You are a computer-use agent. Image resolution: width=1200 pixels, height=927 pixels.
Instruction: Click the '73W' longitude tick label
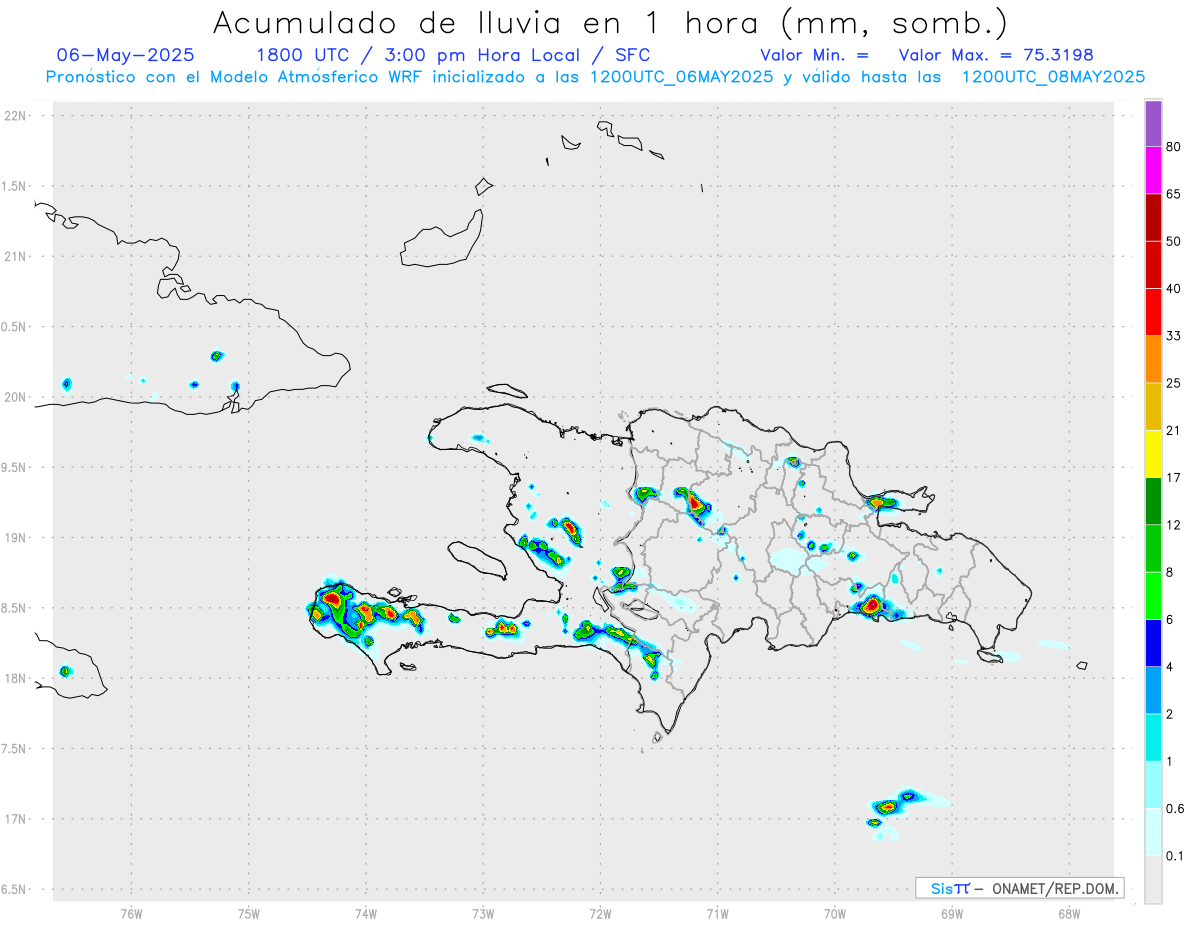(483, 914)
